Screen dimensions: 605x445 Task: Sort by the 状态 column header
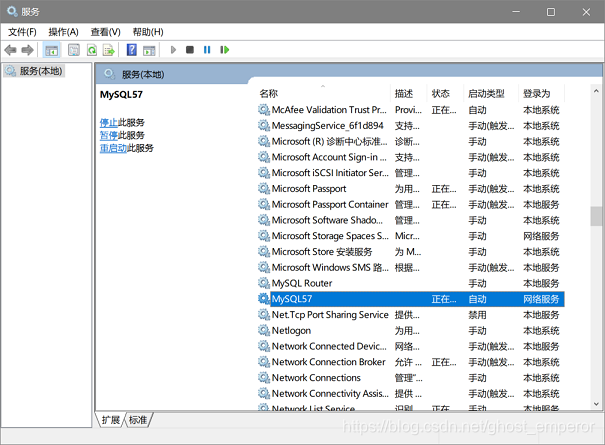click(440, 93)
